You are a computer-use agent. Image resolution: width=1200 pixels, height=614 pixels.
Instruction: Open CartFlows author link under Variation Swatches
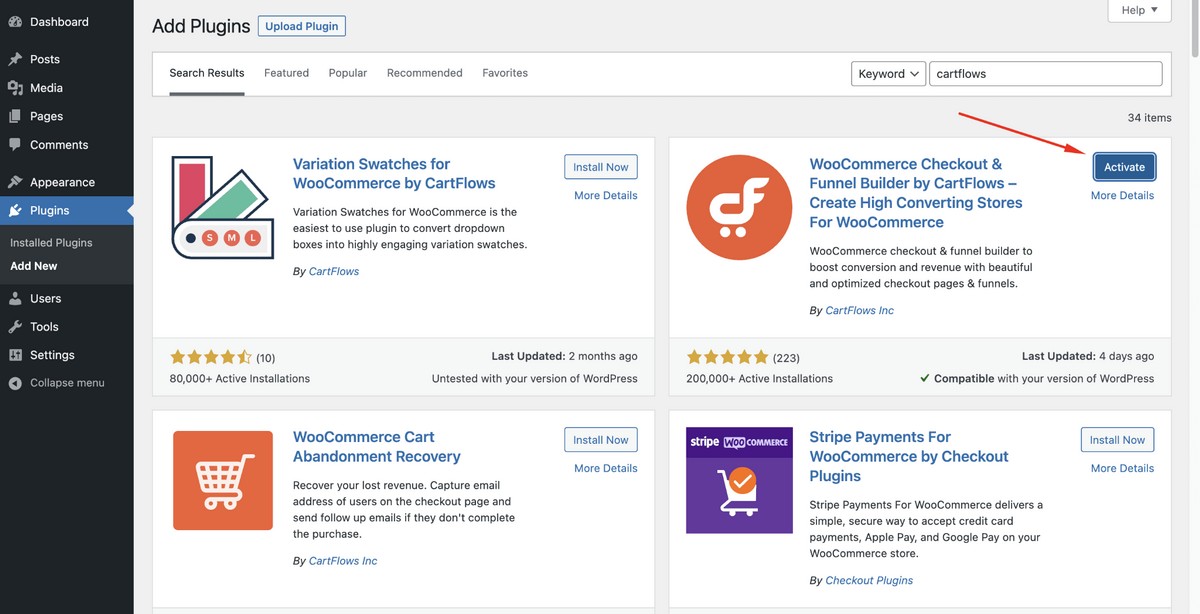click(334, 271)
